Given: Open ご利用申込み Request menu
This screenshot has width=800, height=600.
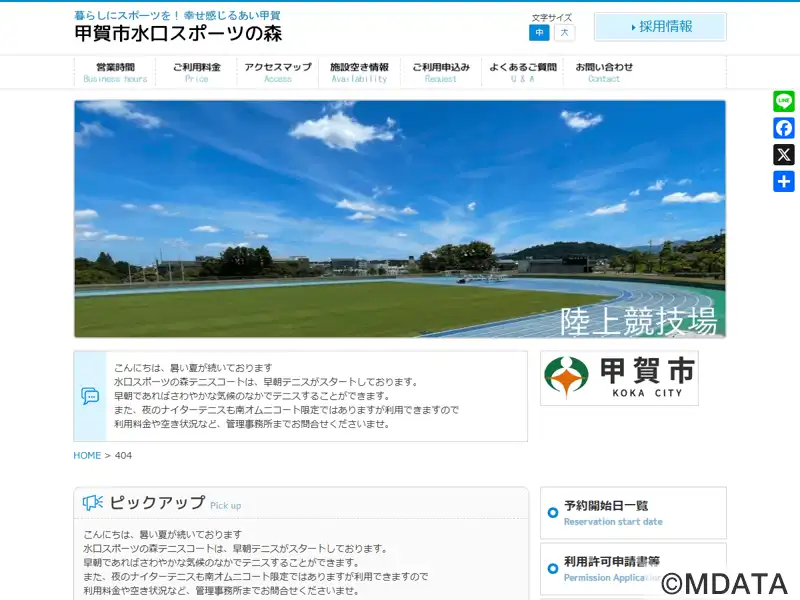Looking at the screenshot, I should (x=441, y=72).
